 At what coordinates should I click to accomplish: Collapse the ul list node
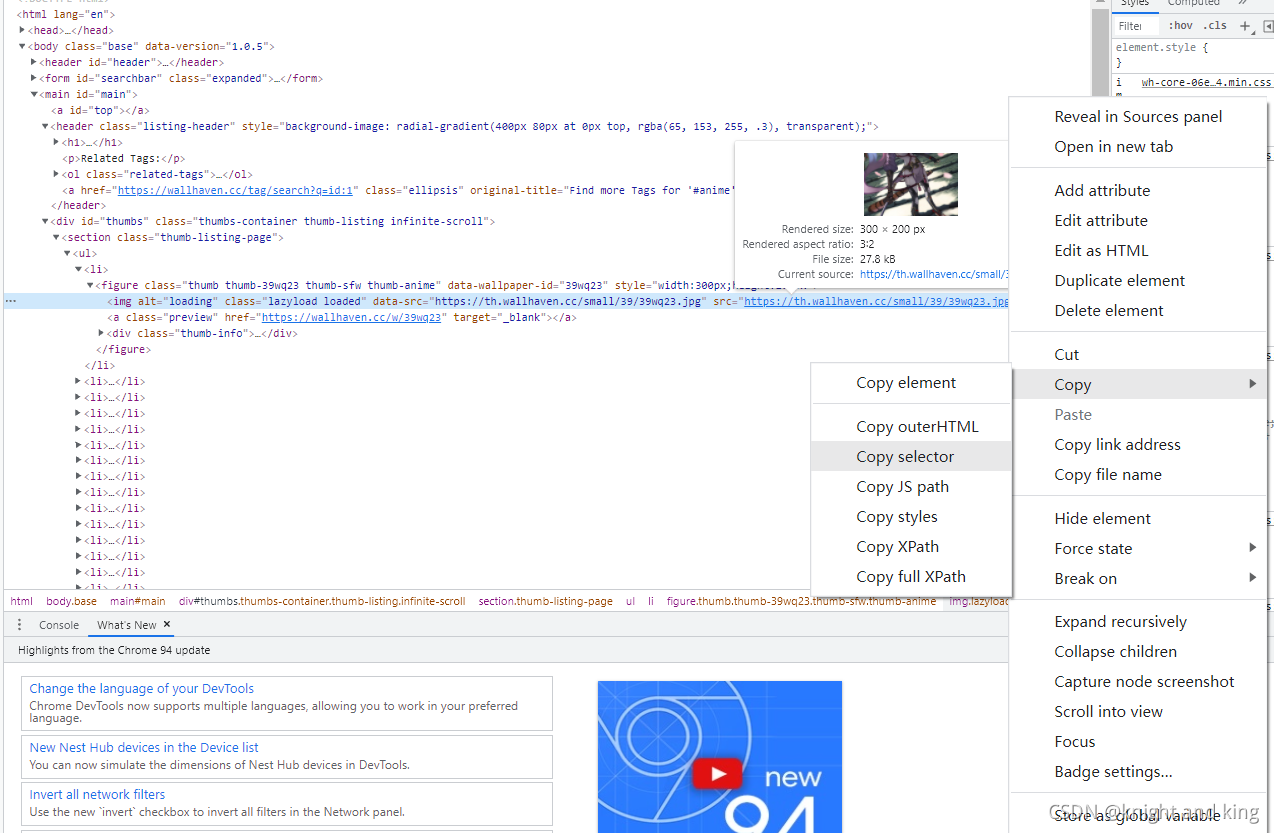click(x=67, y=253)
